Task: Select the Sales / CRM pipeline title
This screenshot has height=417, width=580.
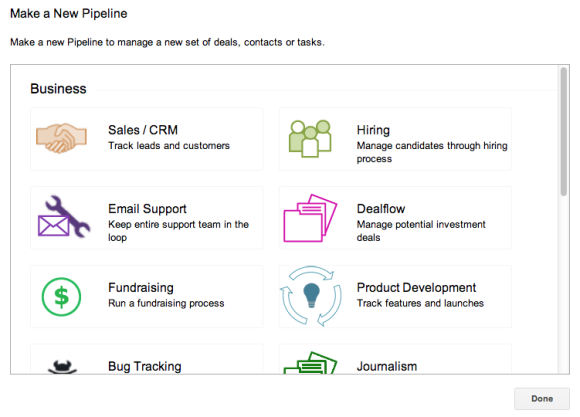Action: coord(143,130)
